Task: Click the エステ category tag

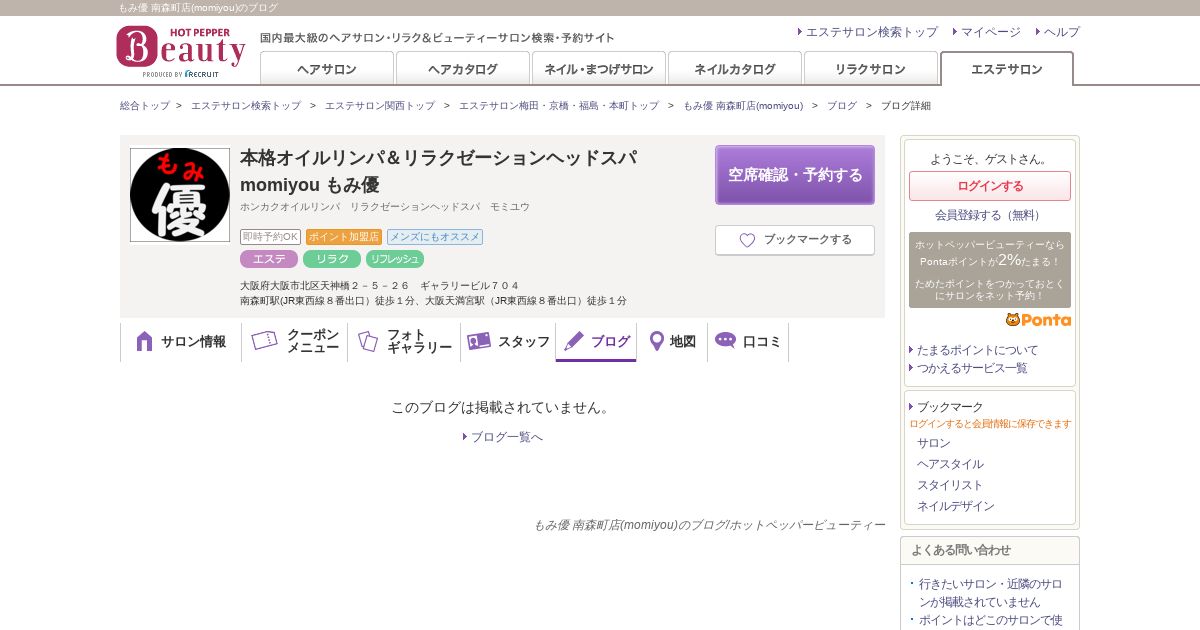Action: (269, 259)
